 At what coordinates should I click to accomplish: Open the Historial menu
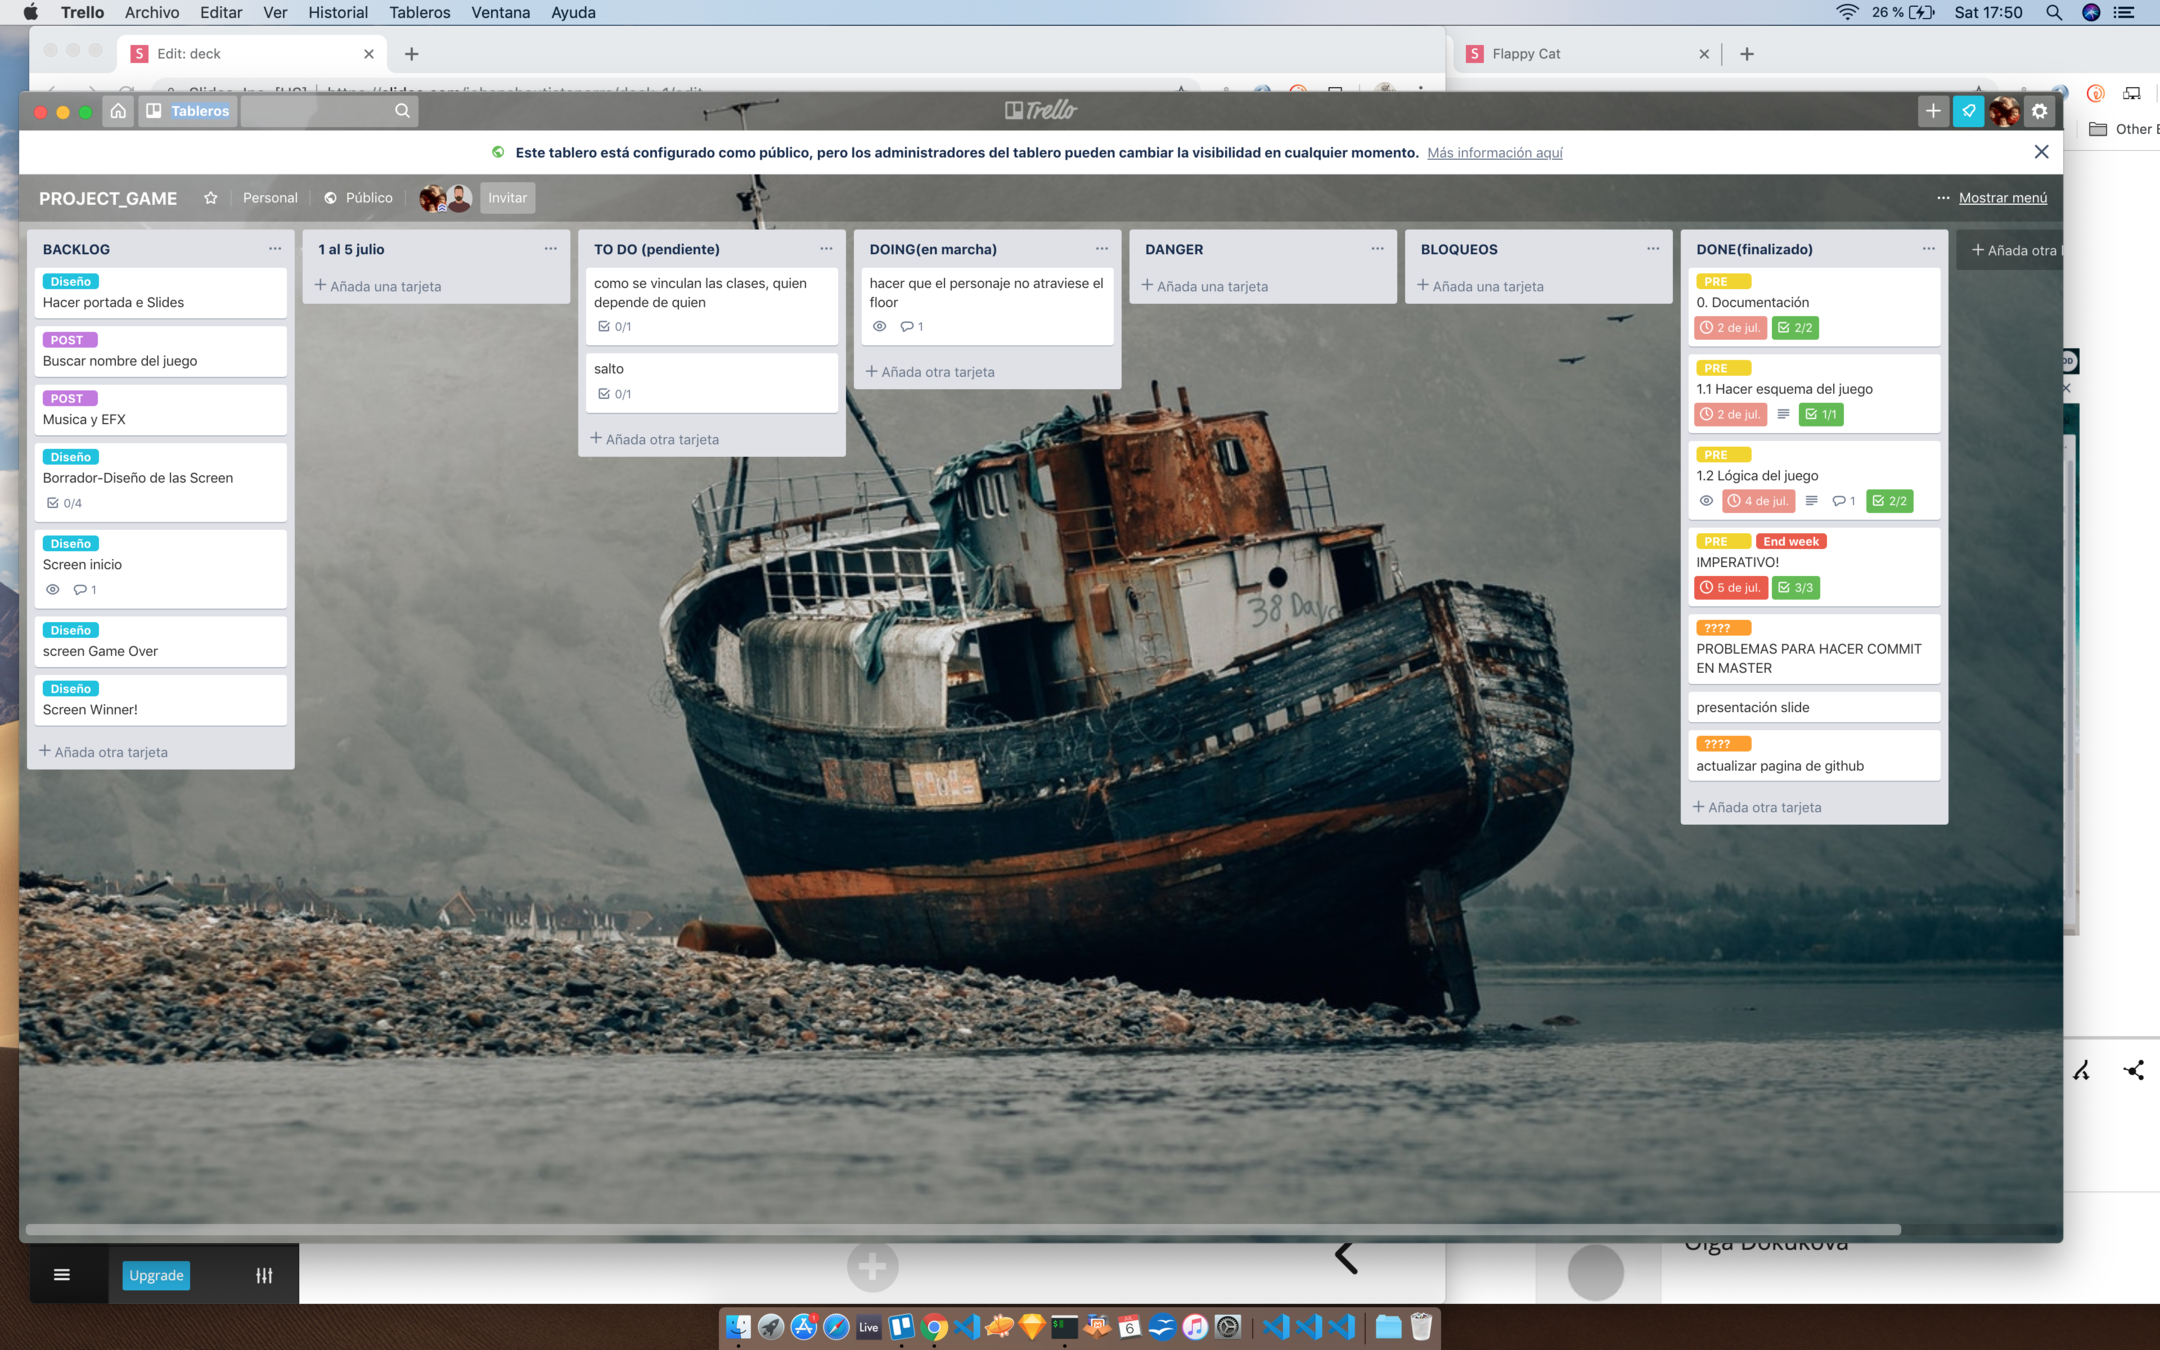337,12
